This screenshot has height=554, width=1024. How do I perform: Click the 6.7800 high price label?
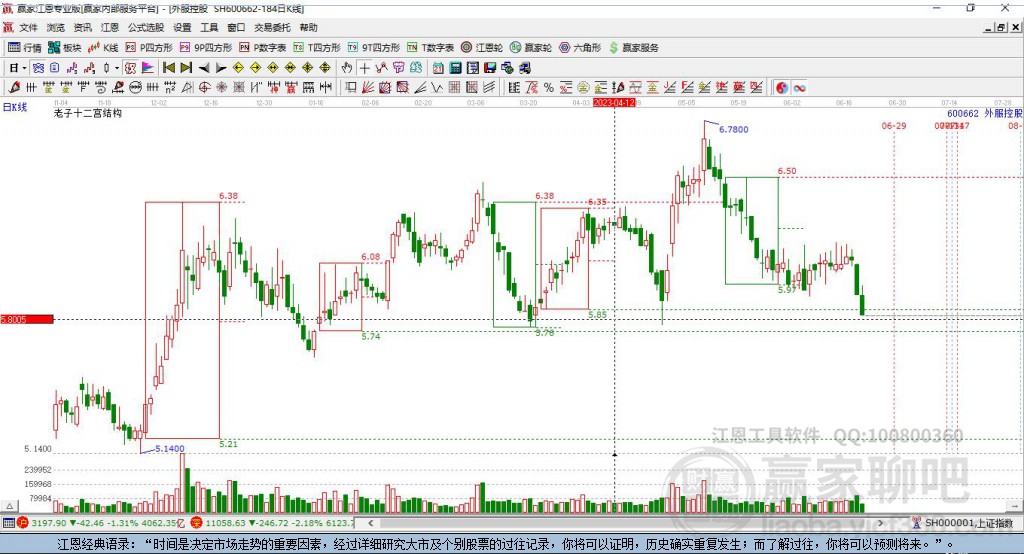coord(733,129)
